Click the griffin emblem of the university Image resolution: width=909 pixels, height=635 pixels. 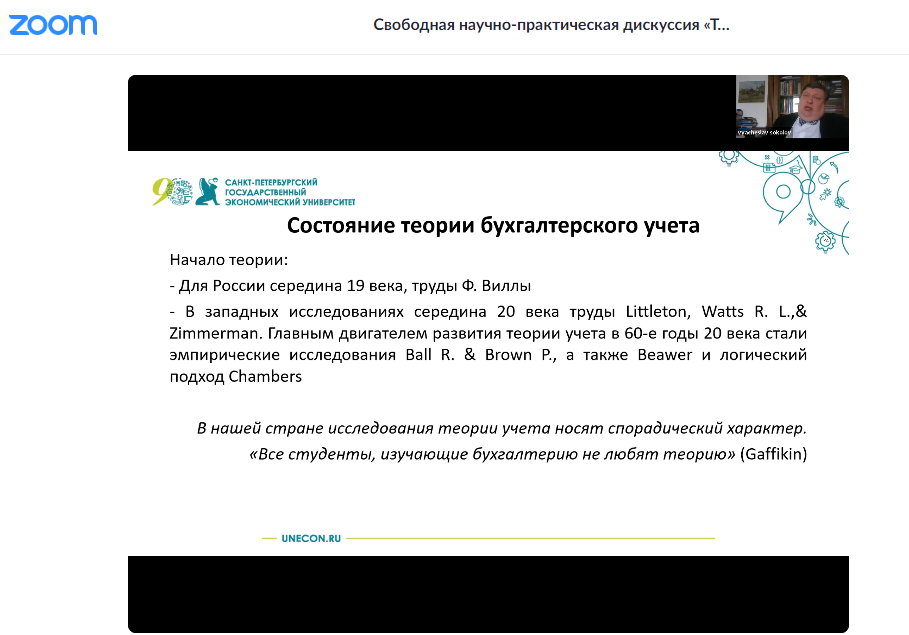208,191
